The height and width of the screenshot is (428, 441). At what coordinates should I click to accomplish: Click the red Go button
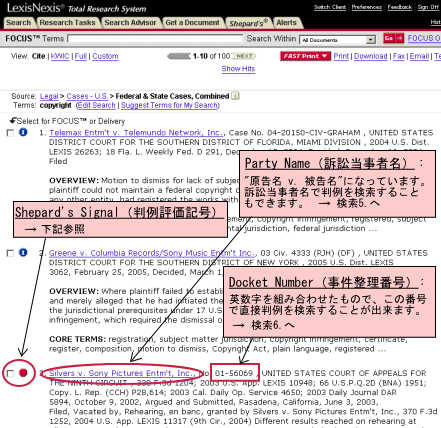pyautogui.click(x=393, y=38)
